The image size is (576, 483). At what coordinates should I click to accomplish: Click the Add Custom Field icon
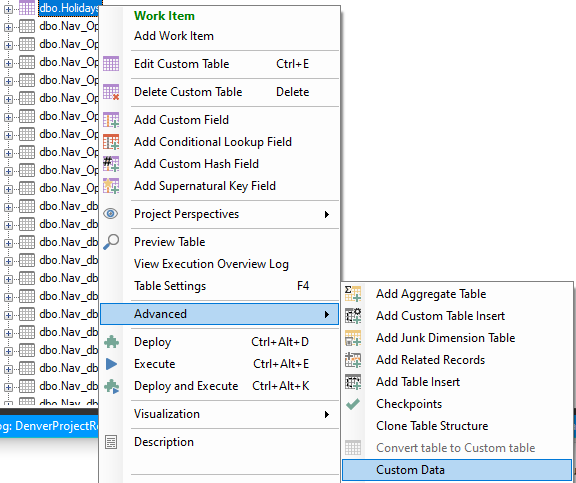click(111, 120)
